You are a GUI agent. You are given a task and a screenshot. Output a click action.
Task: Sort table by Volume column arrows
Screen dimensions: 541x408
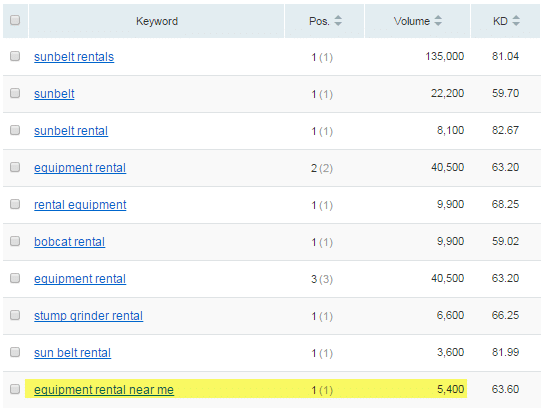(x=438, y=21)
